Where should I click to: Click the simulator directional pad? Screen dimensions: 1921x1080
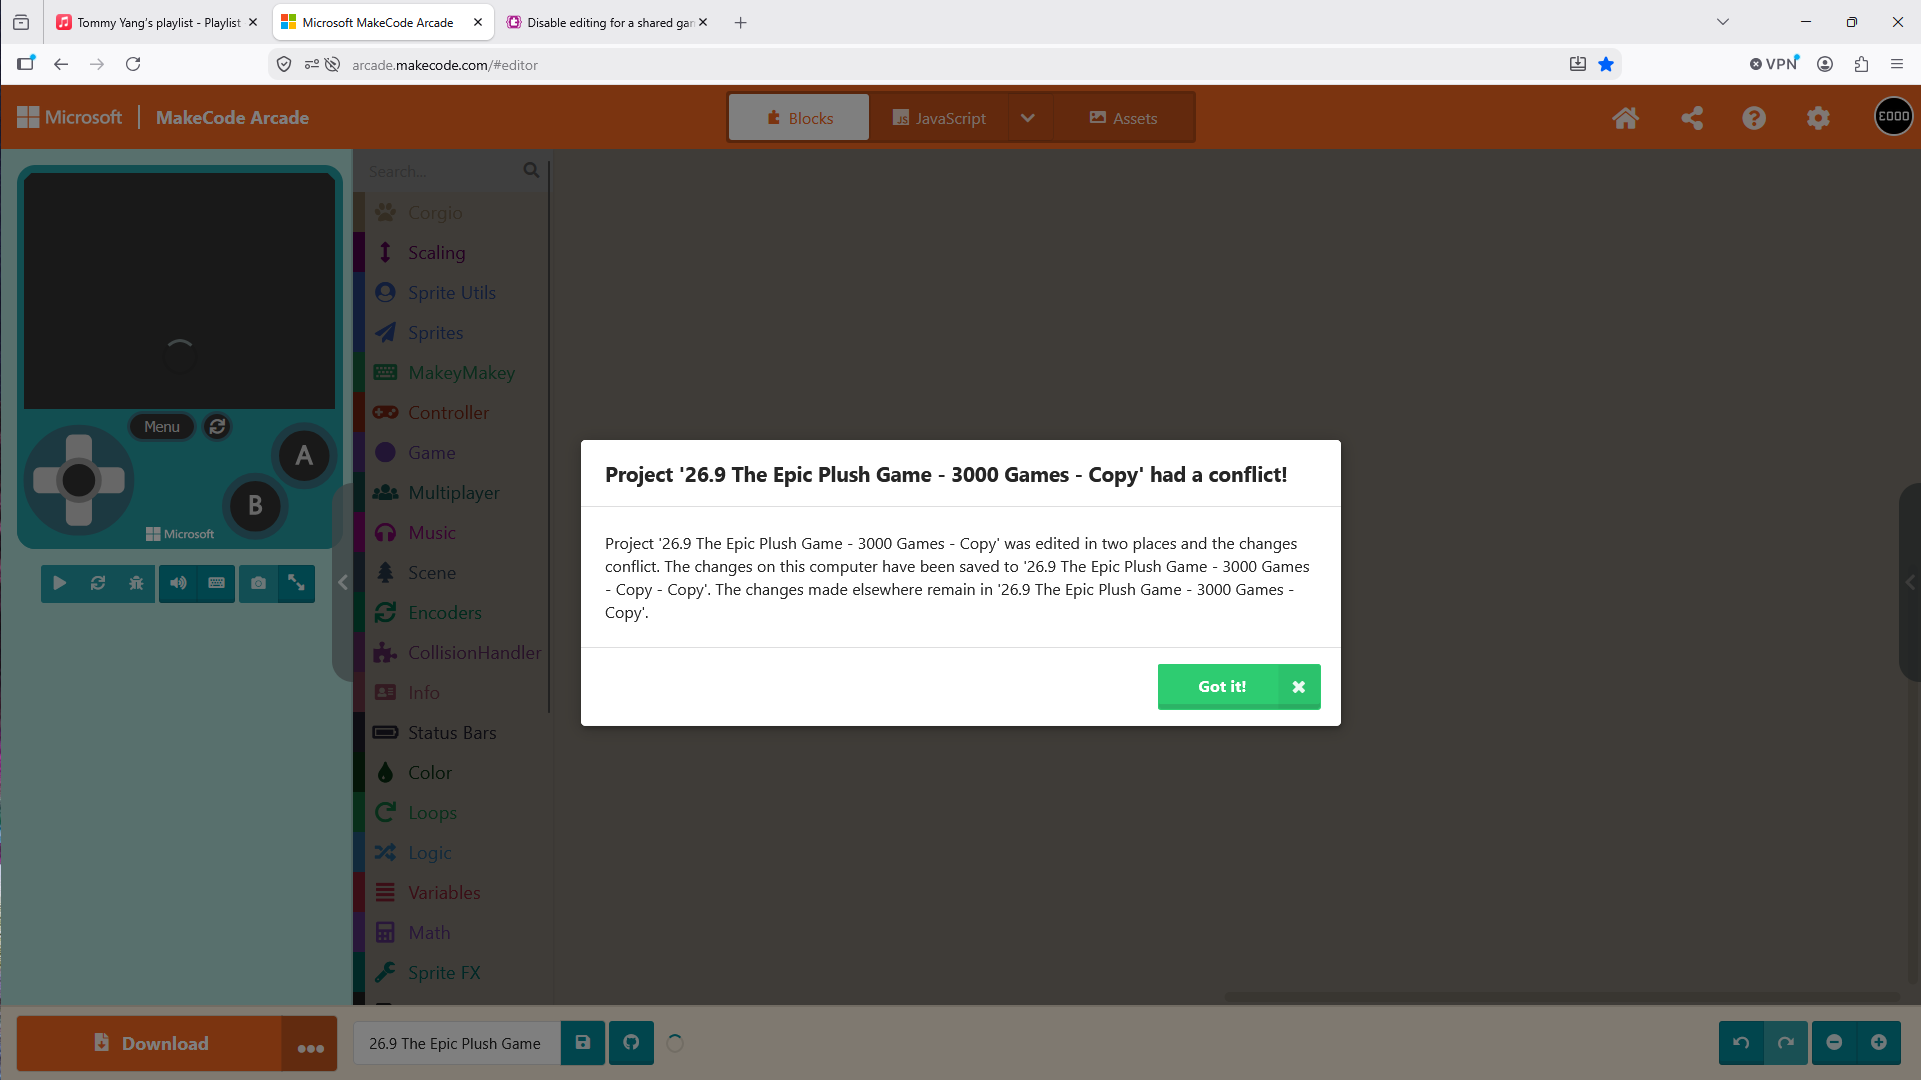(x=79, y=480)
